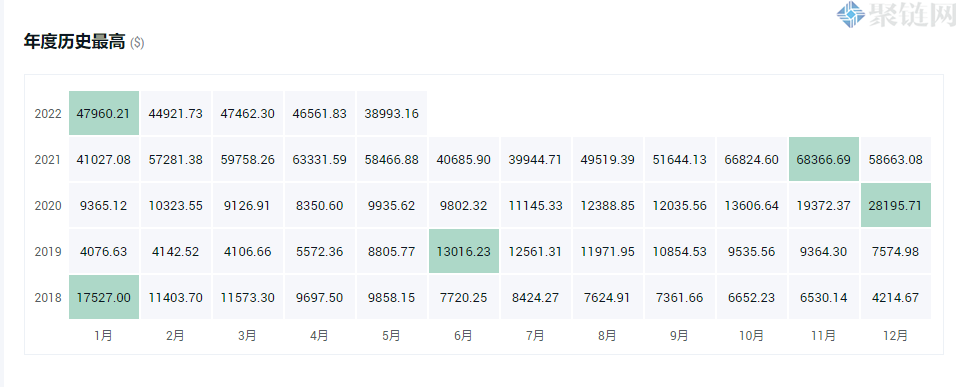Click the highlighted 28195.71 cell

point(896,205)
